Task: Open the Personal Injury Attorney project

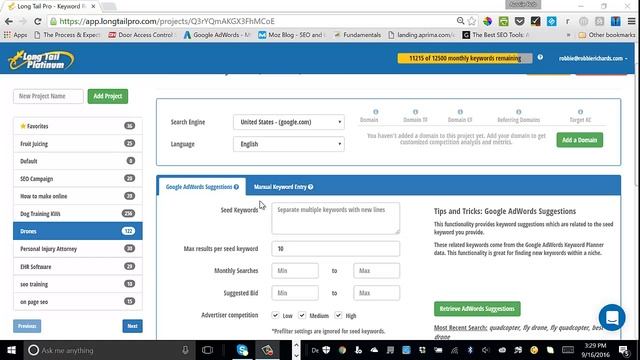Action: pyautogui.click(x=78, y=249)
